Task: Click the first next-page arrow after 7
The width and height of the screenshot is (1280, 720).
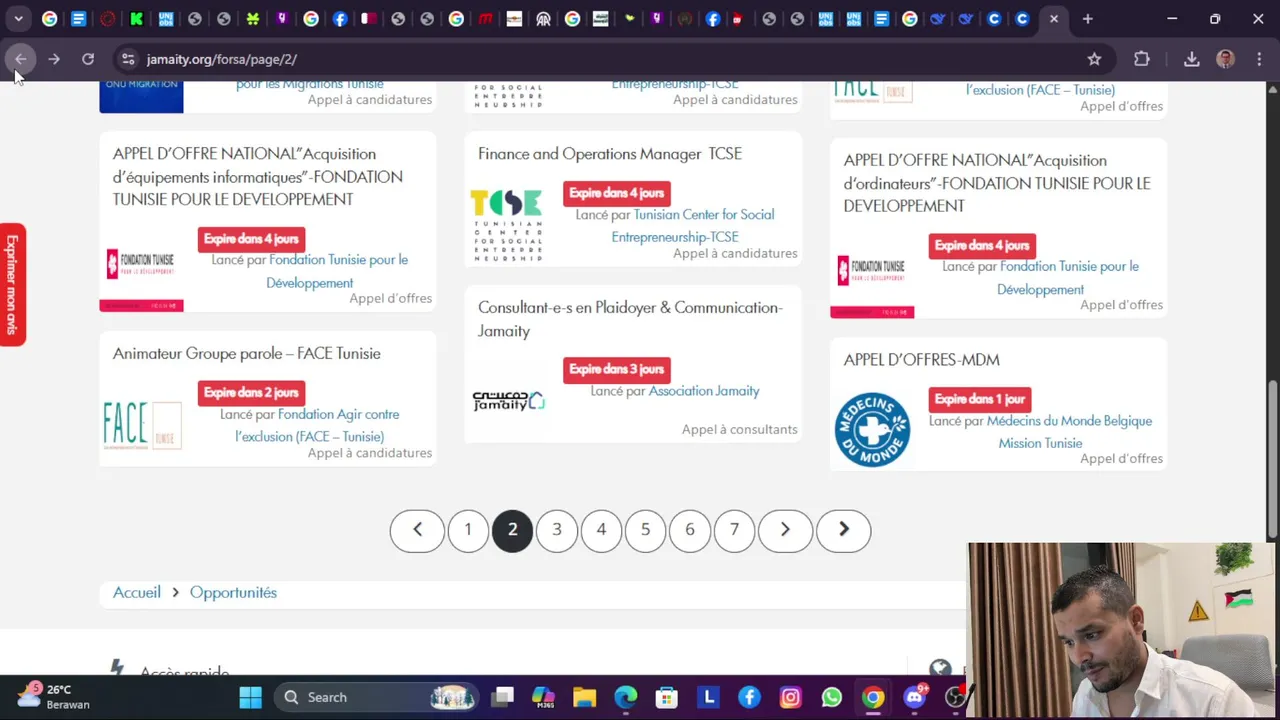Action: [x=785, y=530]
